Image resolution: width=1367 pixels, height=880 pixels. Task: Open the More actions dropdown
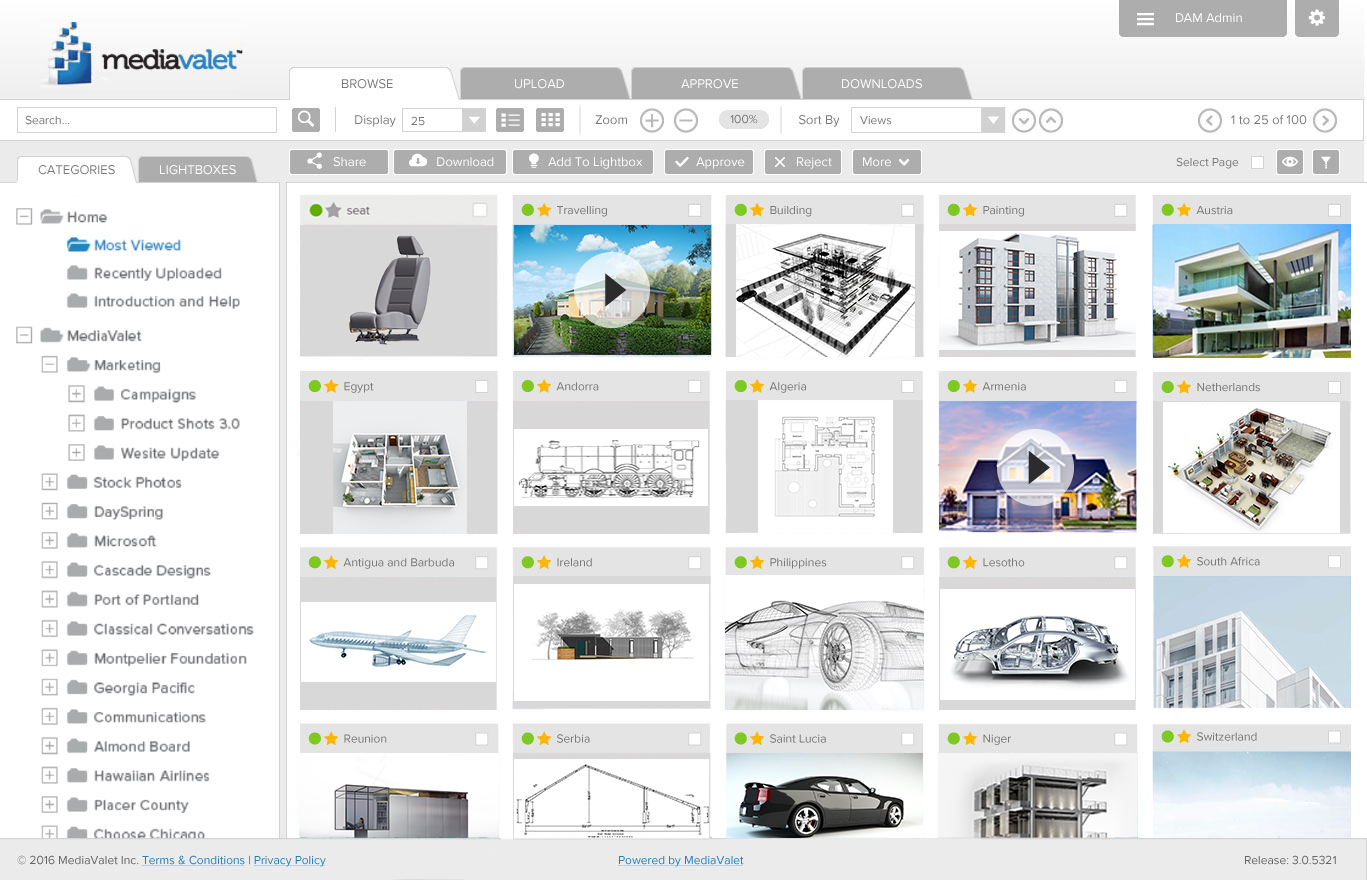(886, 162)
